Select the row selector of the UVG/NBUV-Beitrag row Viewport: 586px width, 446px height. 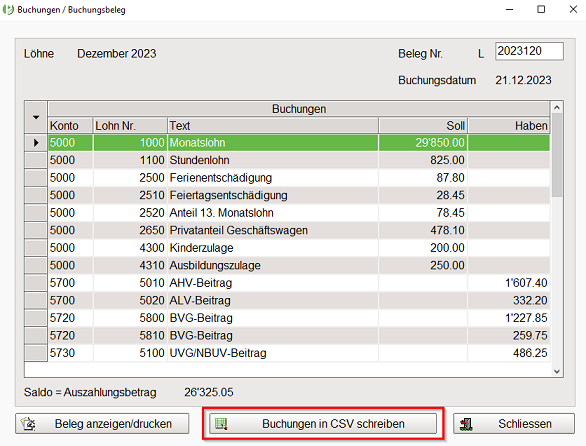tap(36, 353)
